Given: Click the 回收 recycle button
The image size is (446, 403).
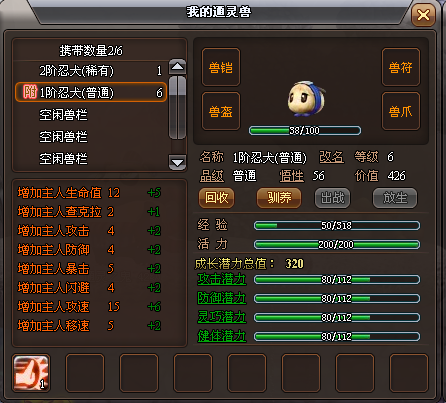Looking at the screenshot, I should tap(217, 198).
